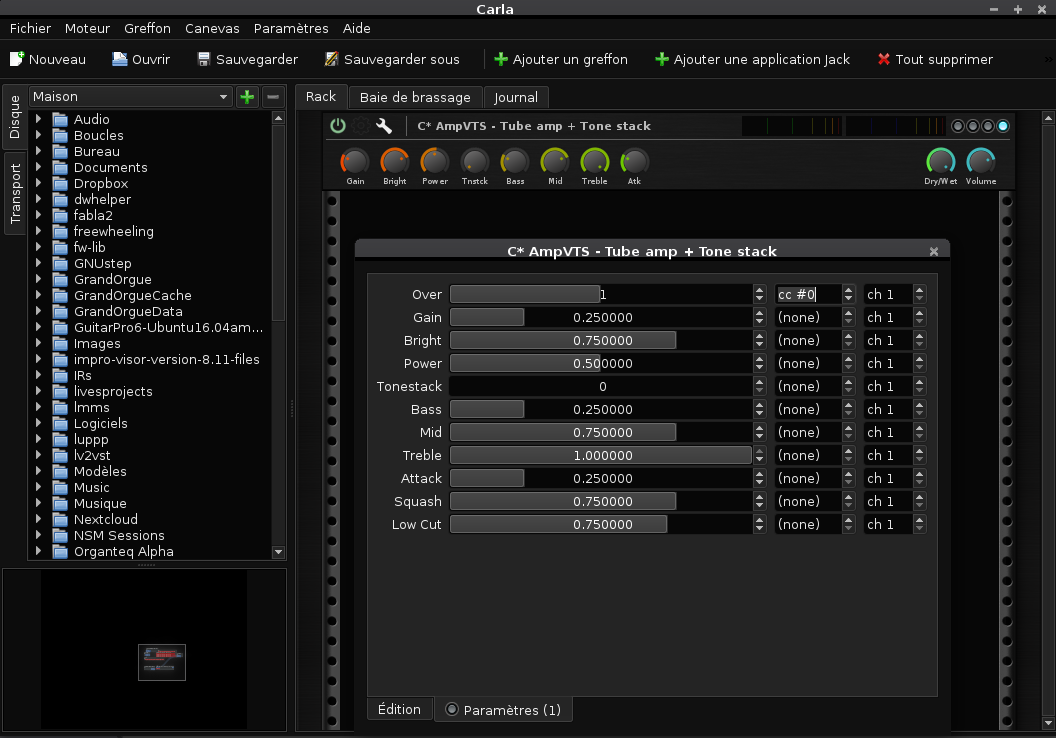This screenshot has width=1056, height=738.
Task: Open the Paramètres menu
Action: pyautogui.click(x=291, y=28)
